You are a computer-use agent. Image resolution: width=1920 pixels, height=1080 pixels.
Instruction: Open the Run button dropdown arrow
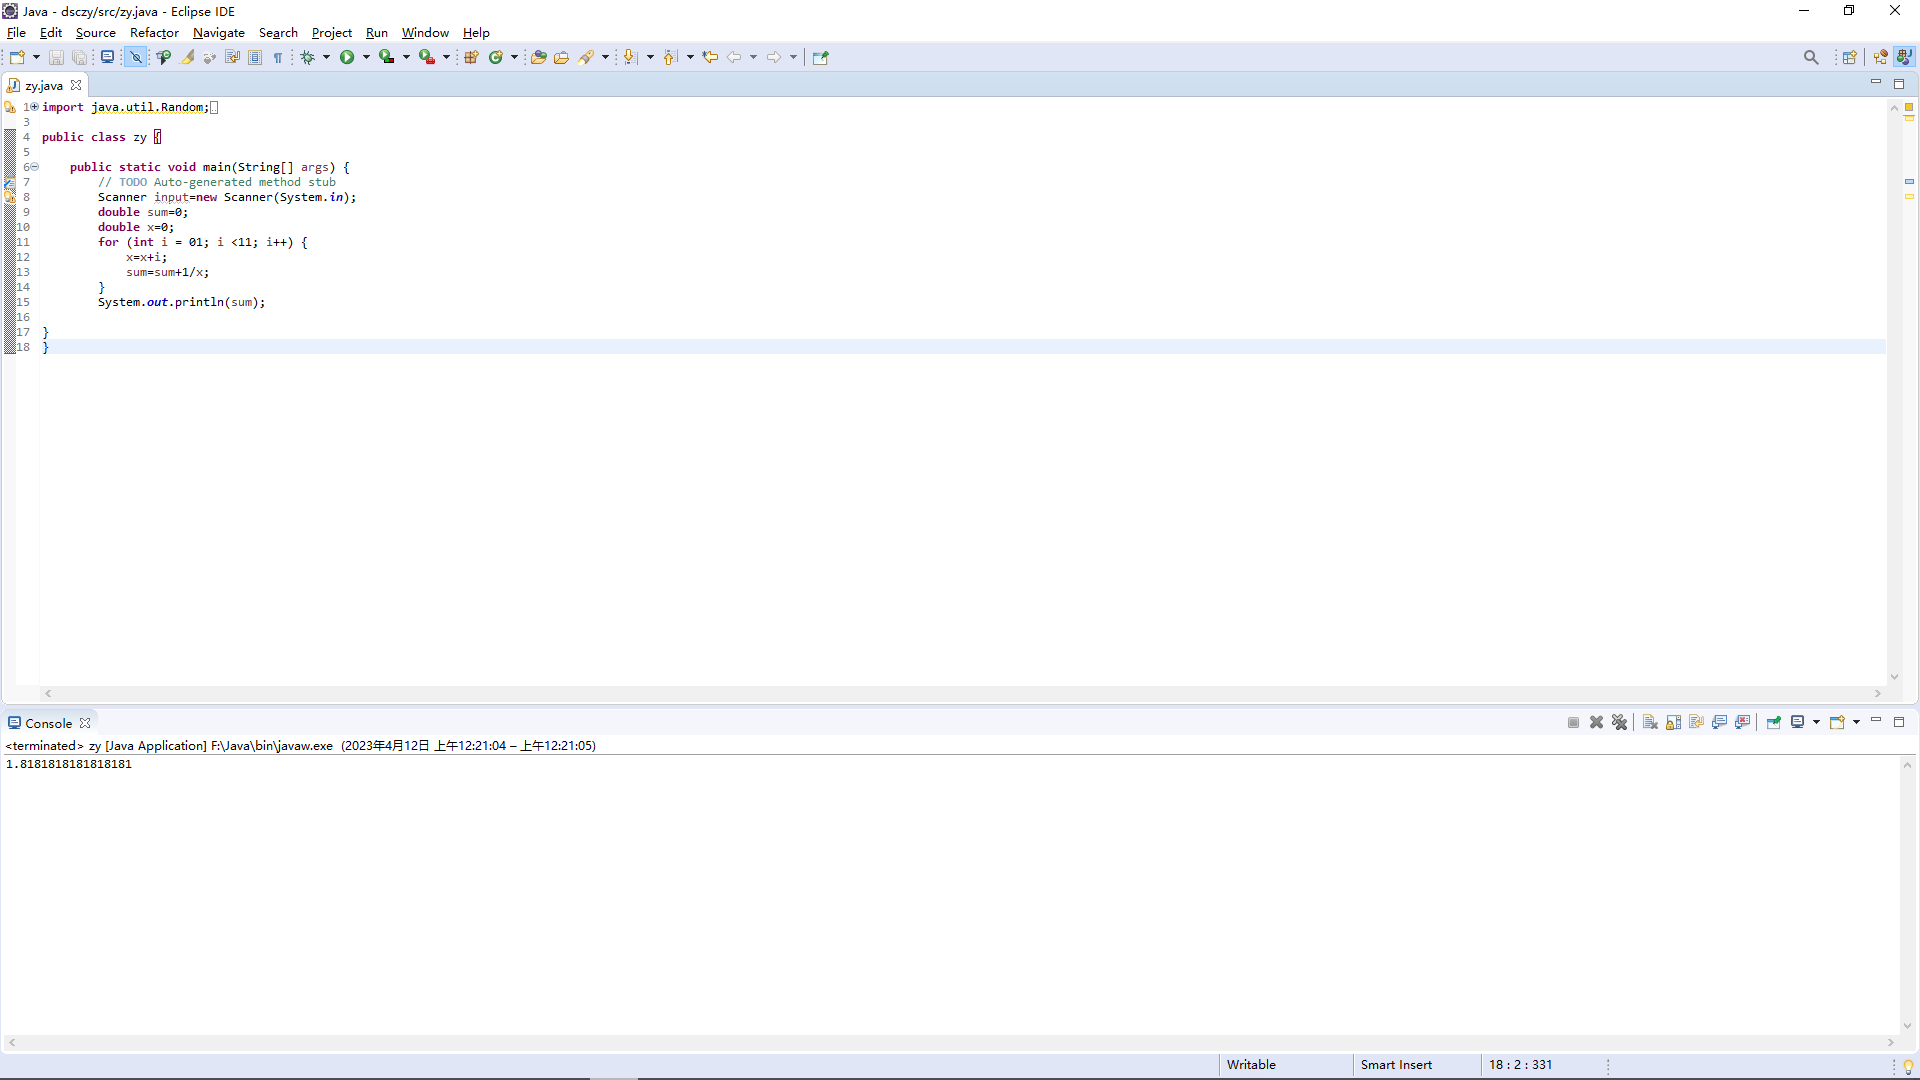click(x=366, y=57)
